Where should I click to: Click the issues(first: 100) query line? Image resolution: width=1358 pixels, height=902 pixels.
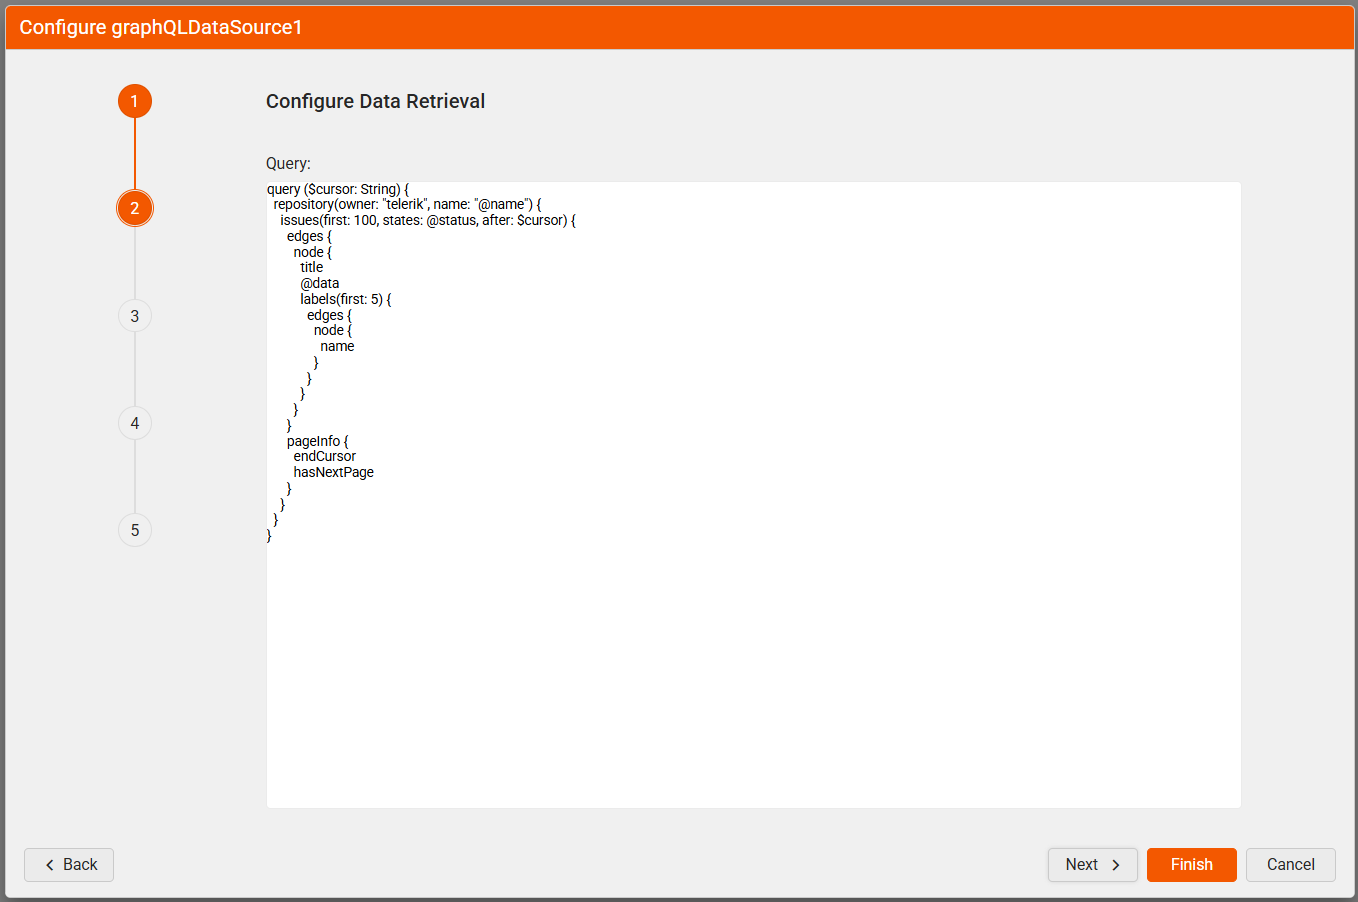[x=427, y=220]
